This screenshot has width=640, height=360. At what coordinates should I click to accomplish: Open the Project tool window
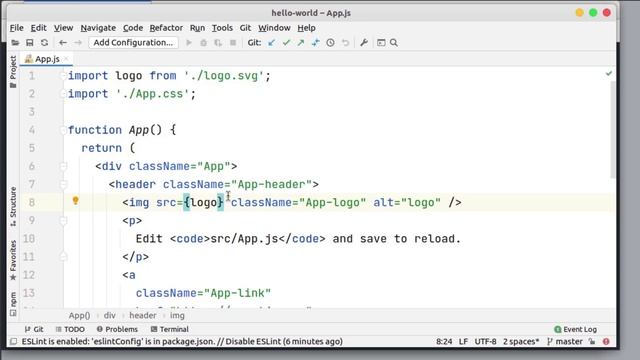tap(13, 71)
